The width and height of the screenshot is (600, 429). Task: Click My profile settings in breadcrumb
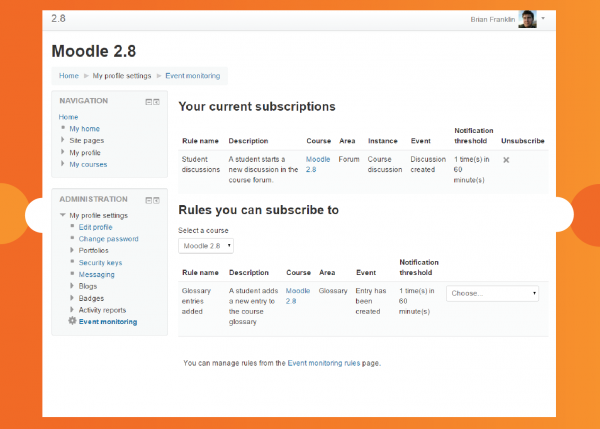[x=122, y=76]
